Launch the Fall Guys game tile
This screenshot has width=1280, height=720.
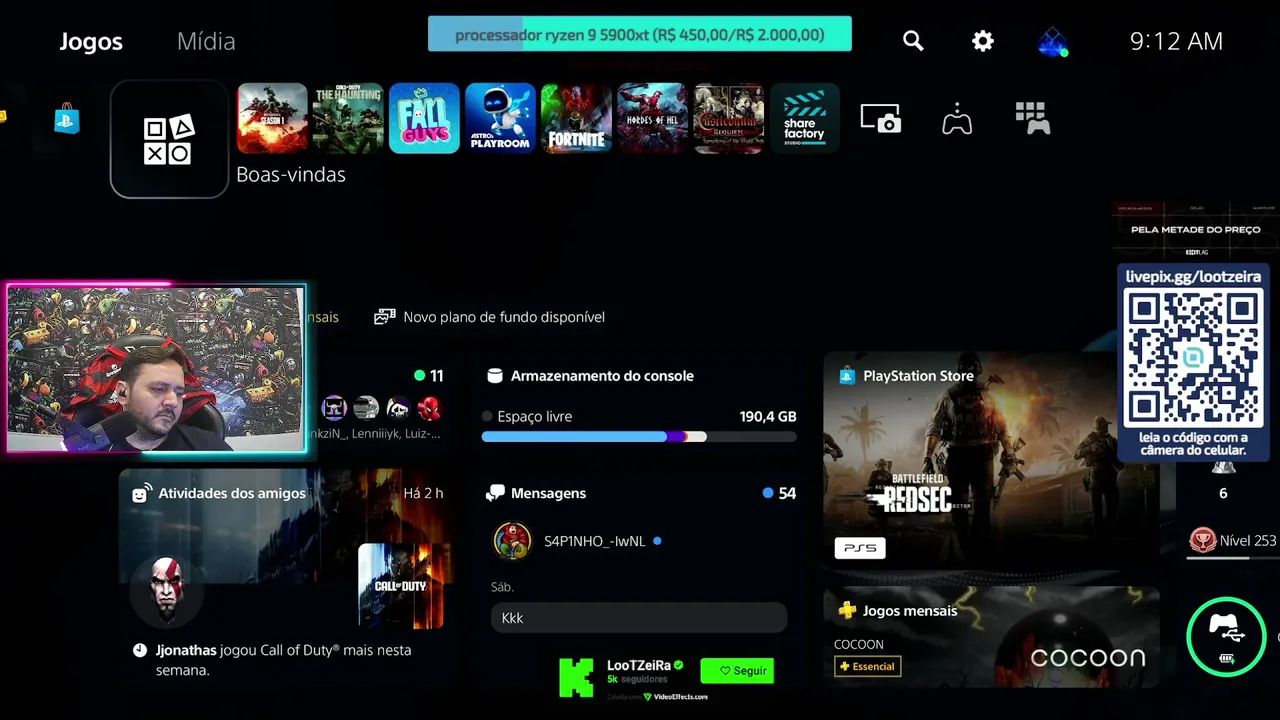click(x=424, y=118)
